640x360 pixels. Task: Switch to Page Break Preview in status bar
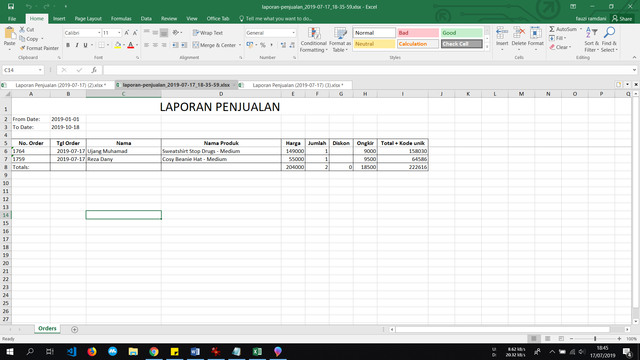(x=561, y=339)
